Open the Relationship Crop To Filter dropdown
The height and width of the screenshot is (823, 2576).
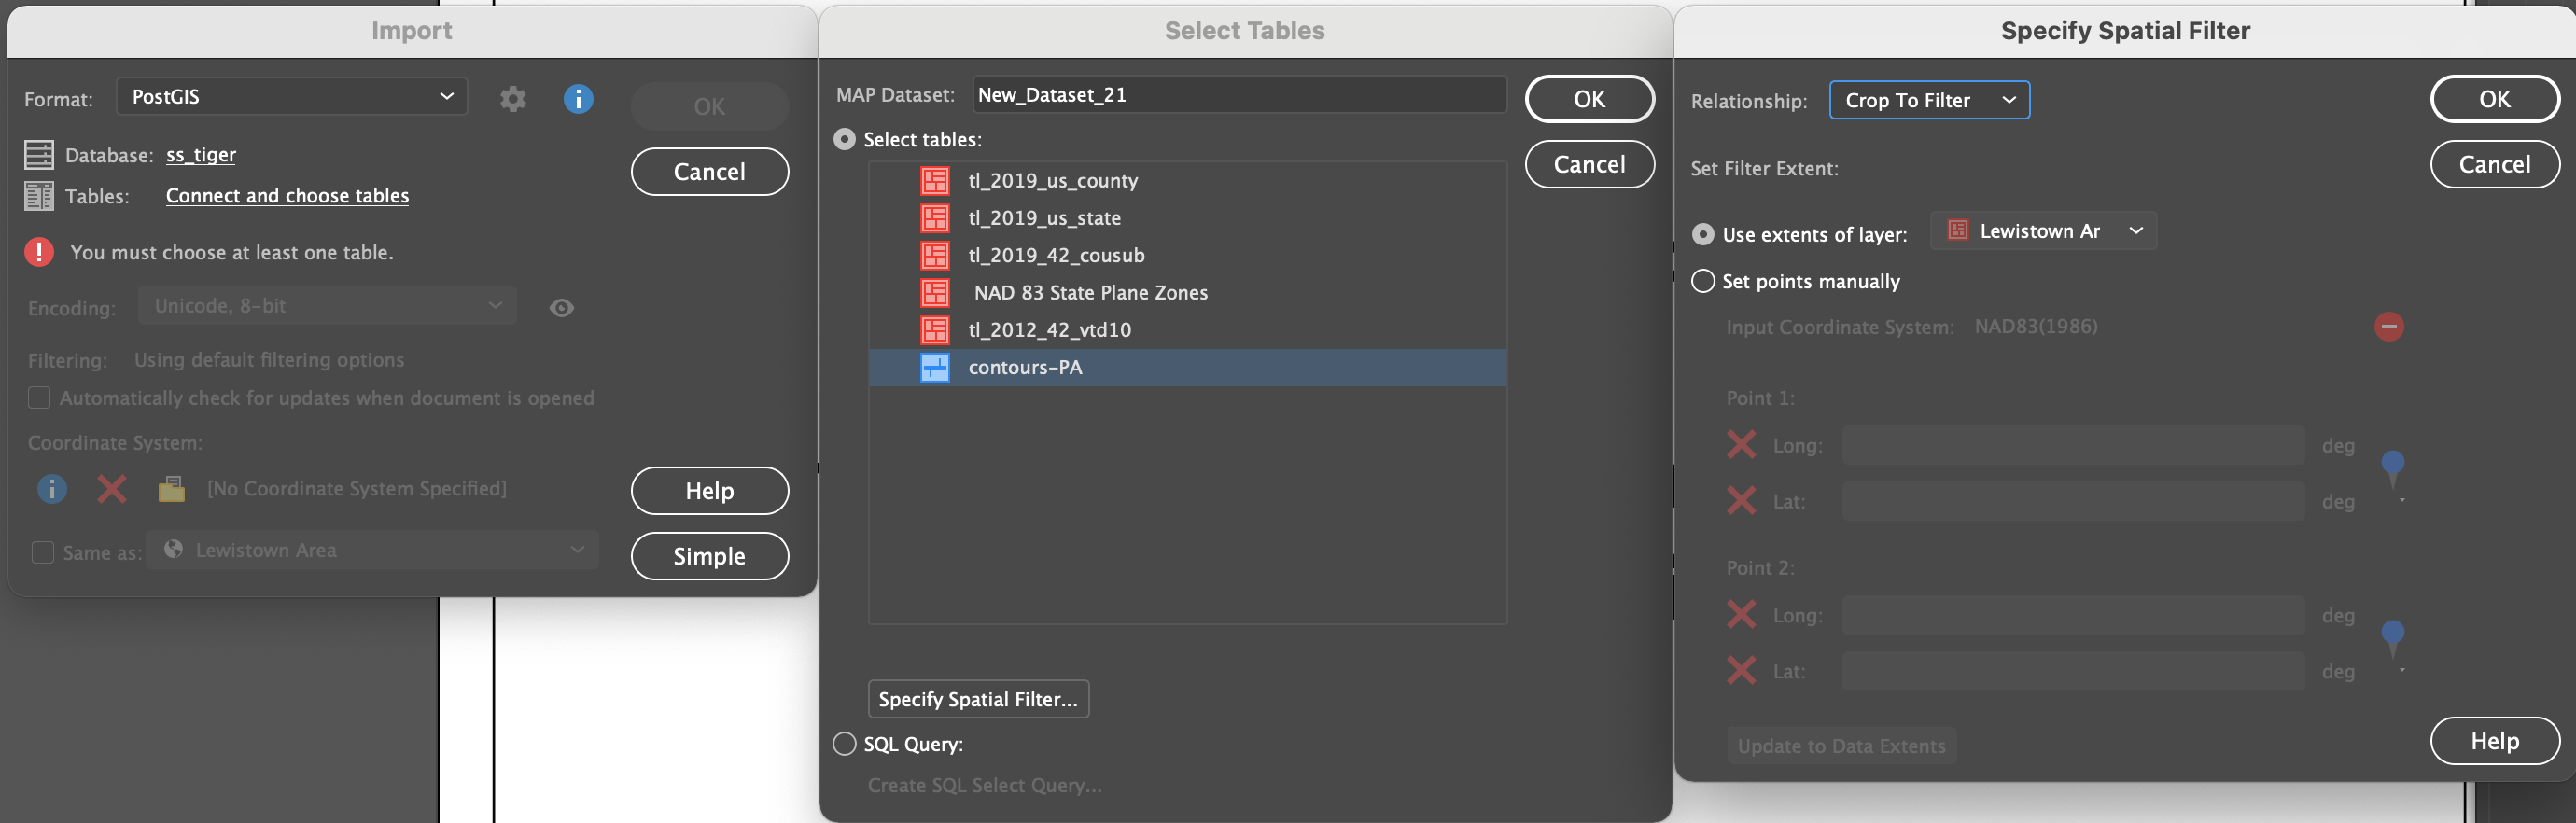[1929, 101]
